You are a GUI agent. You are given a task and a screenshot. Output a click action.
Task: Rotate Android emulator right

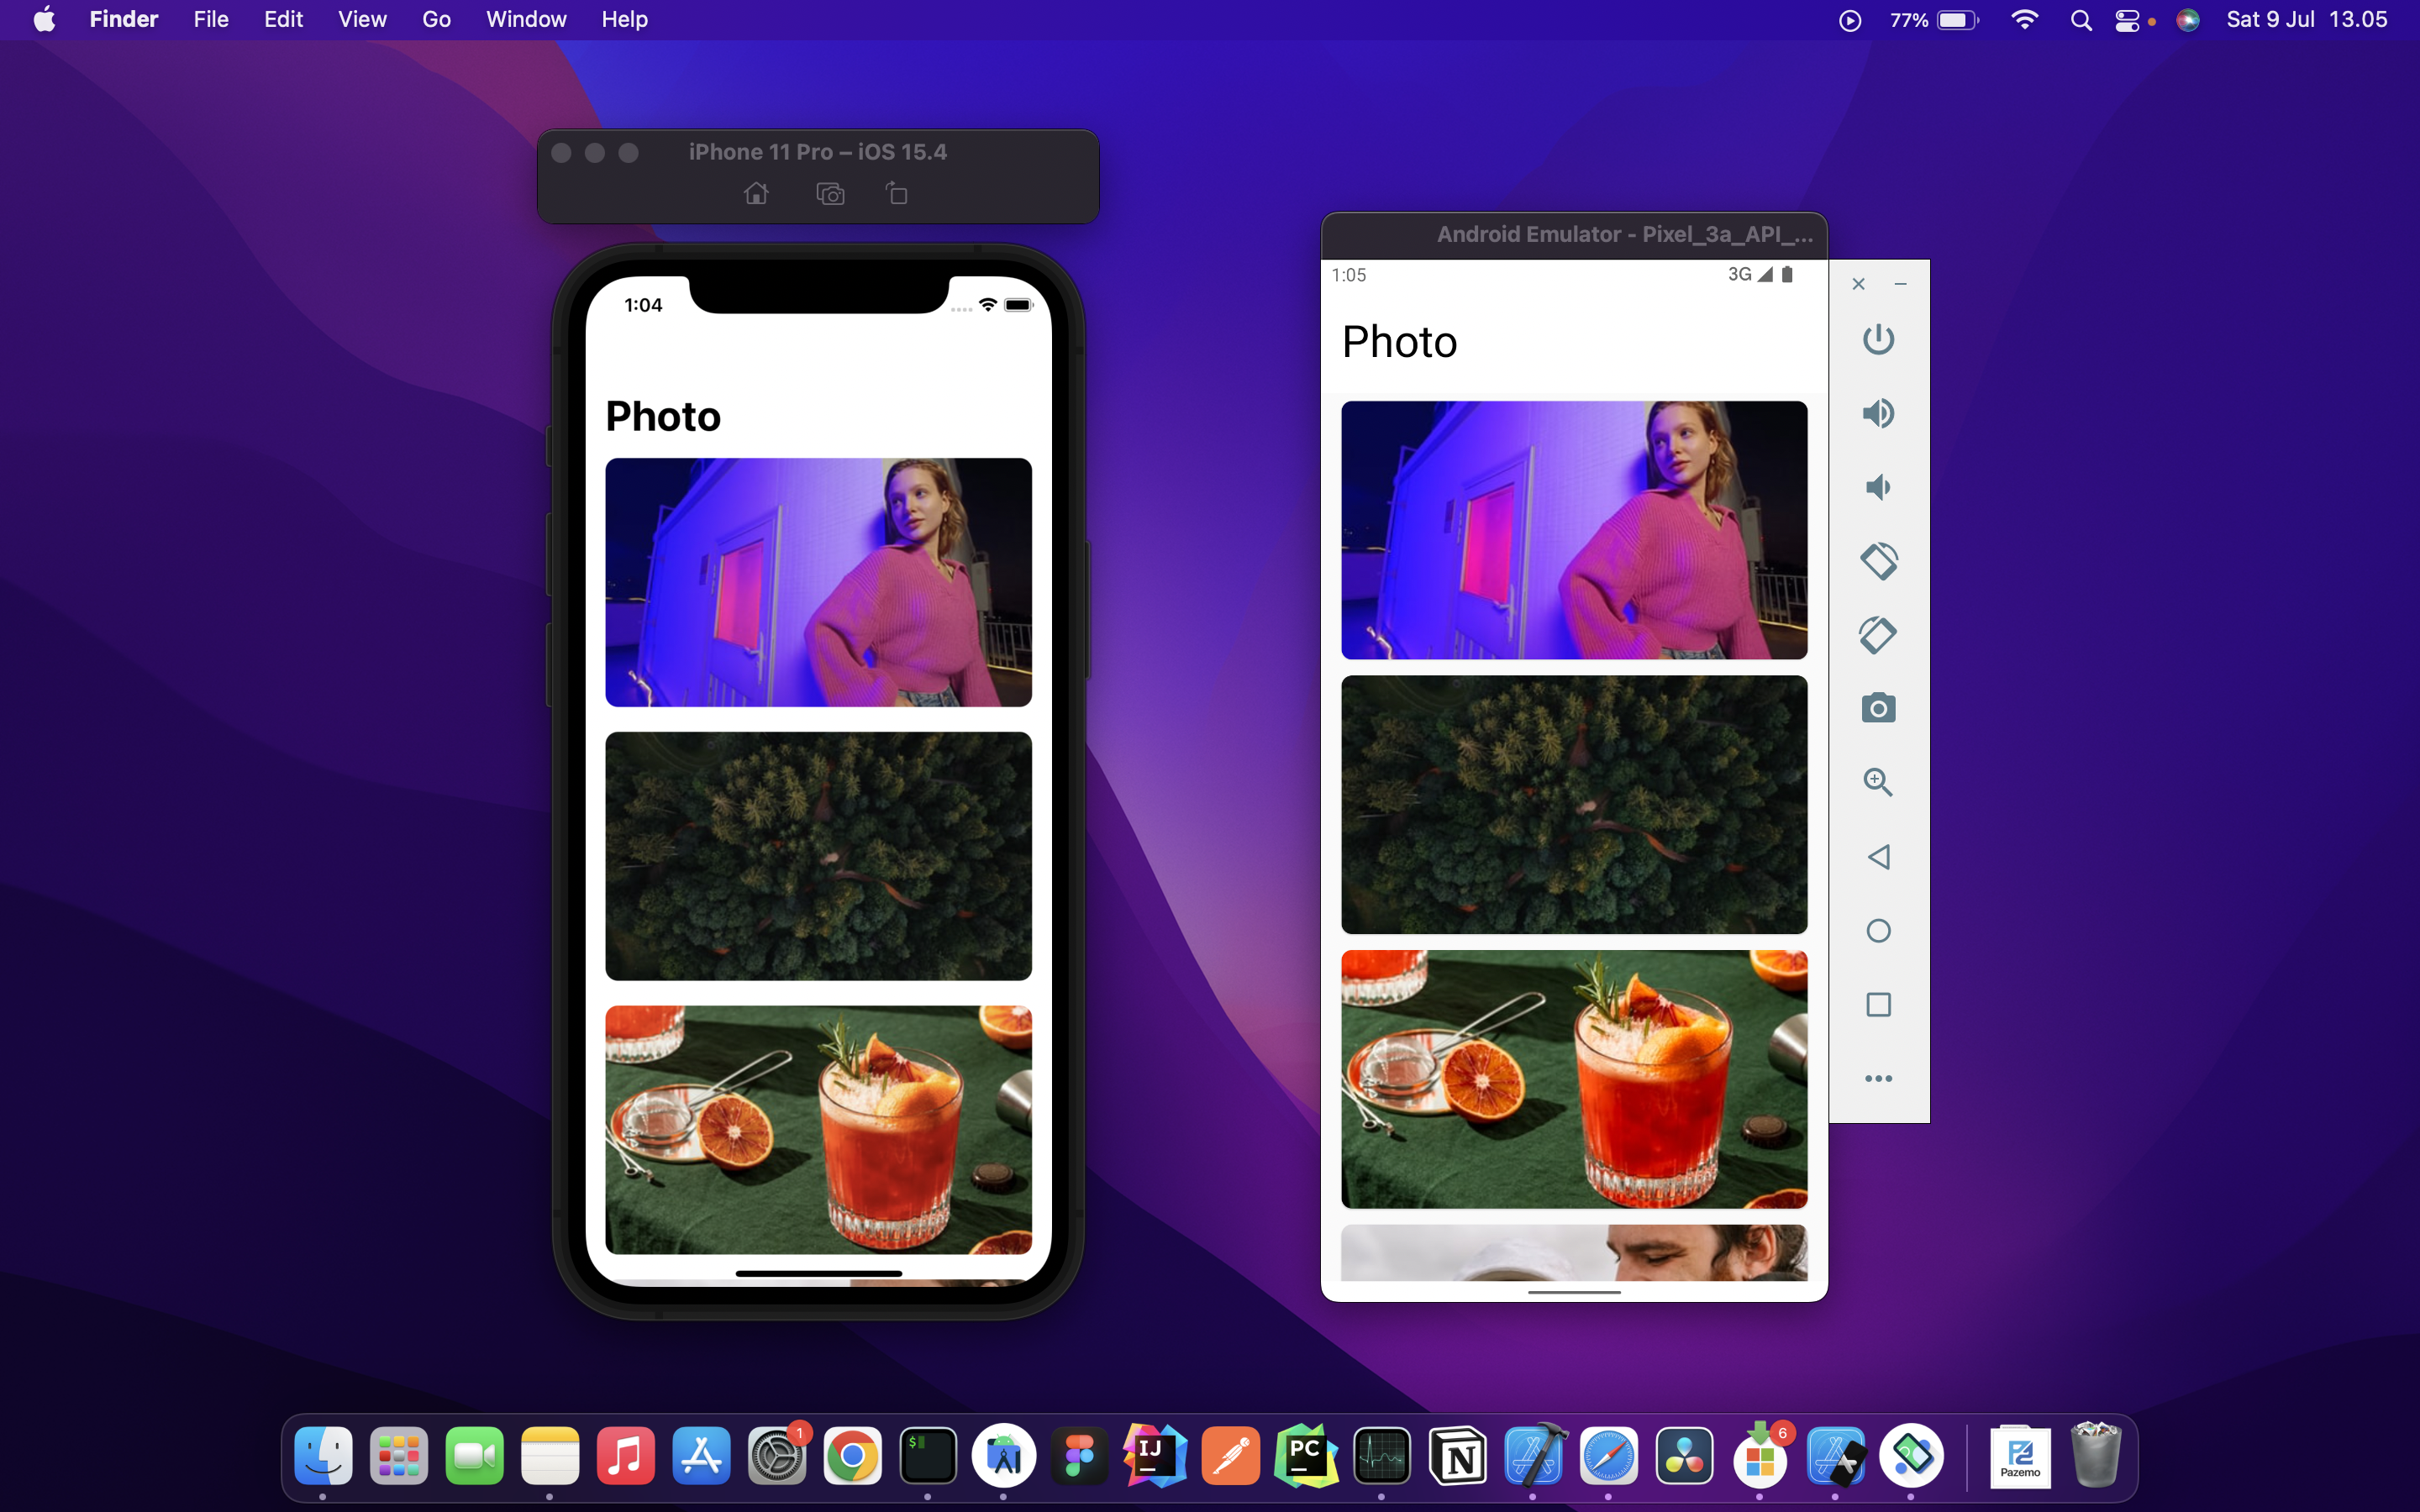coord(1878,634)
